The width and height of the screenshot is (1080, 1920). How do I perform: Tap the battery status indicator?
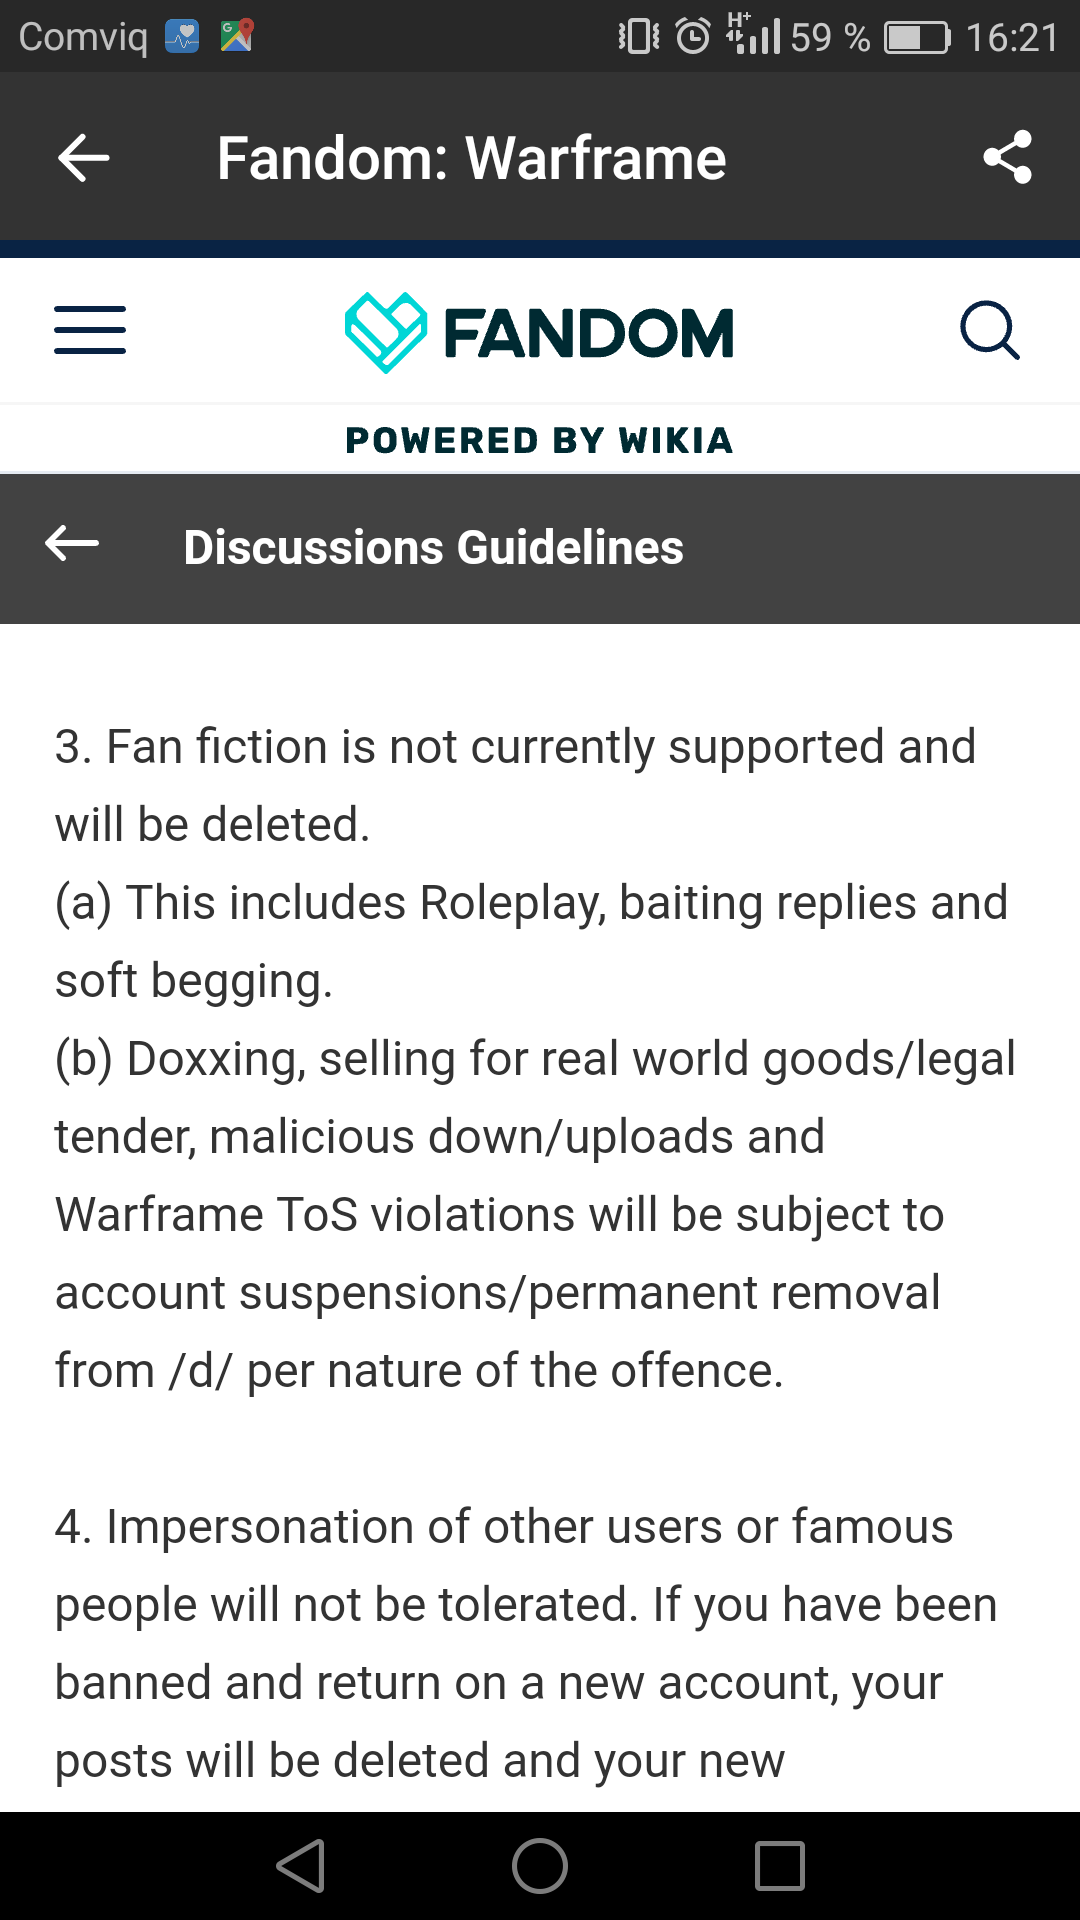click(917, 38)
